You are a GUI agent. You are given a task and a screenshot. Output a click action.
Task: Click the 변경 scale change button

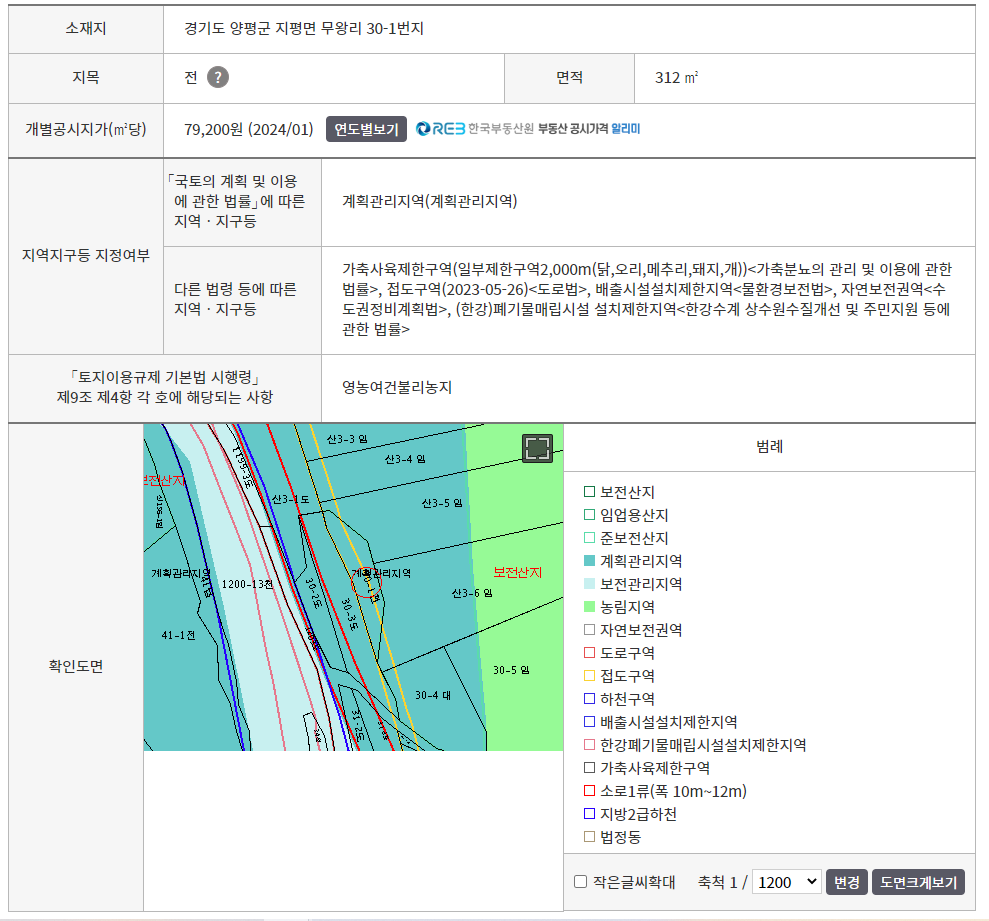[846, 882]
